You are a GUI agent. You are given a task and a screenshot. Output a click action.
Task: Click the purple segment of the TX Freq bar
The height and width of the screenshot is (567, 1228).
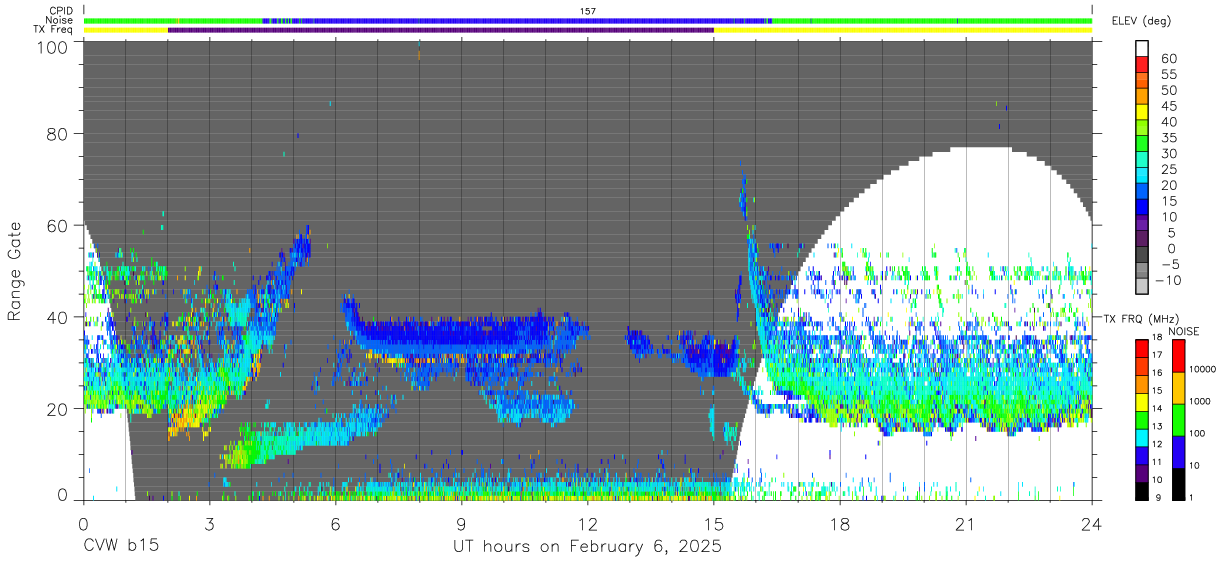tap(441, 30)
